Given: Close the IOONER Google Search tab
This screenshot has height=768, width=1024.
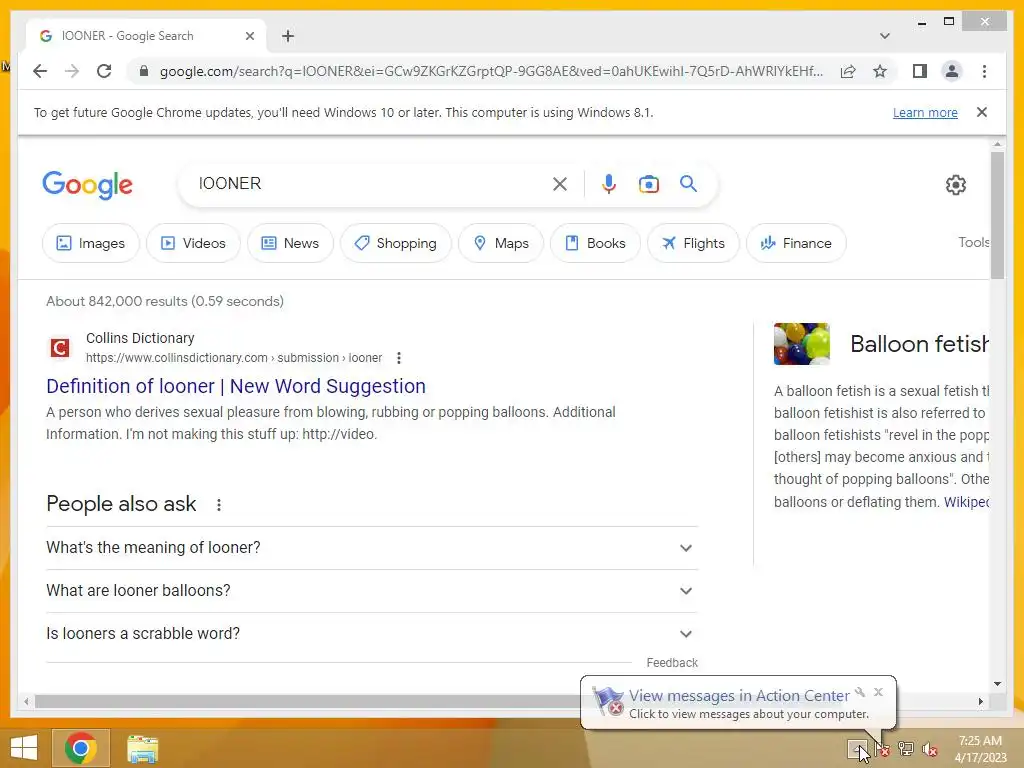Looking at the screenshot, I should (x=249, y=36).
